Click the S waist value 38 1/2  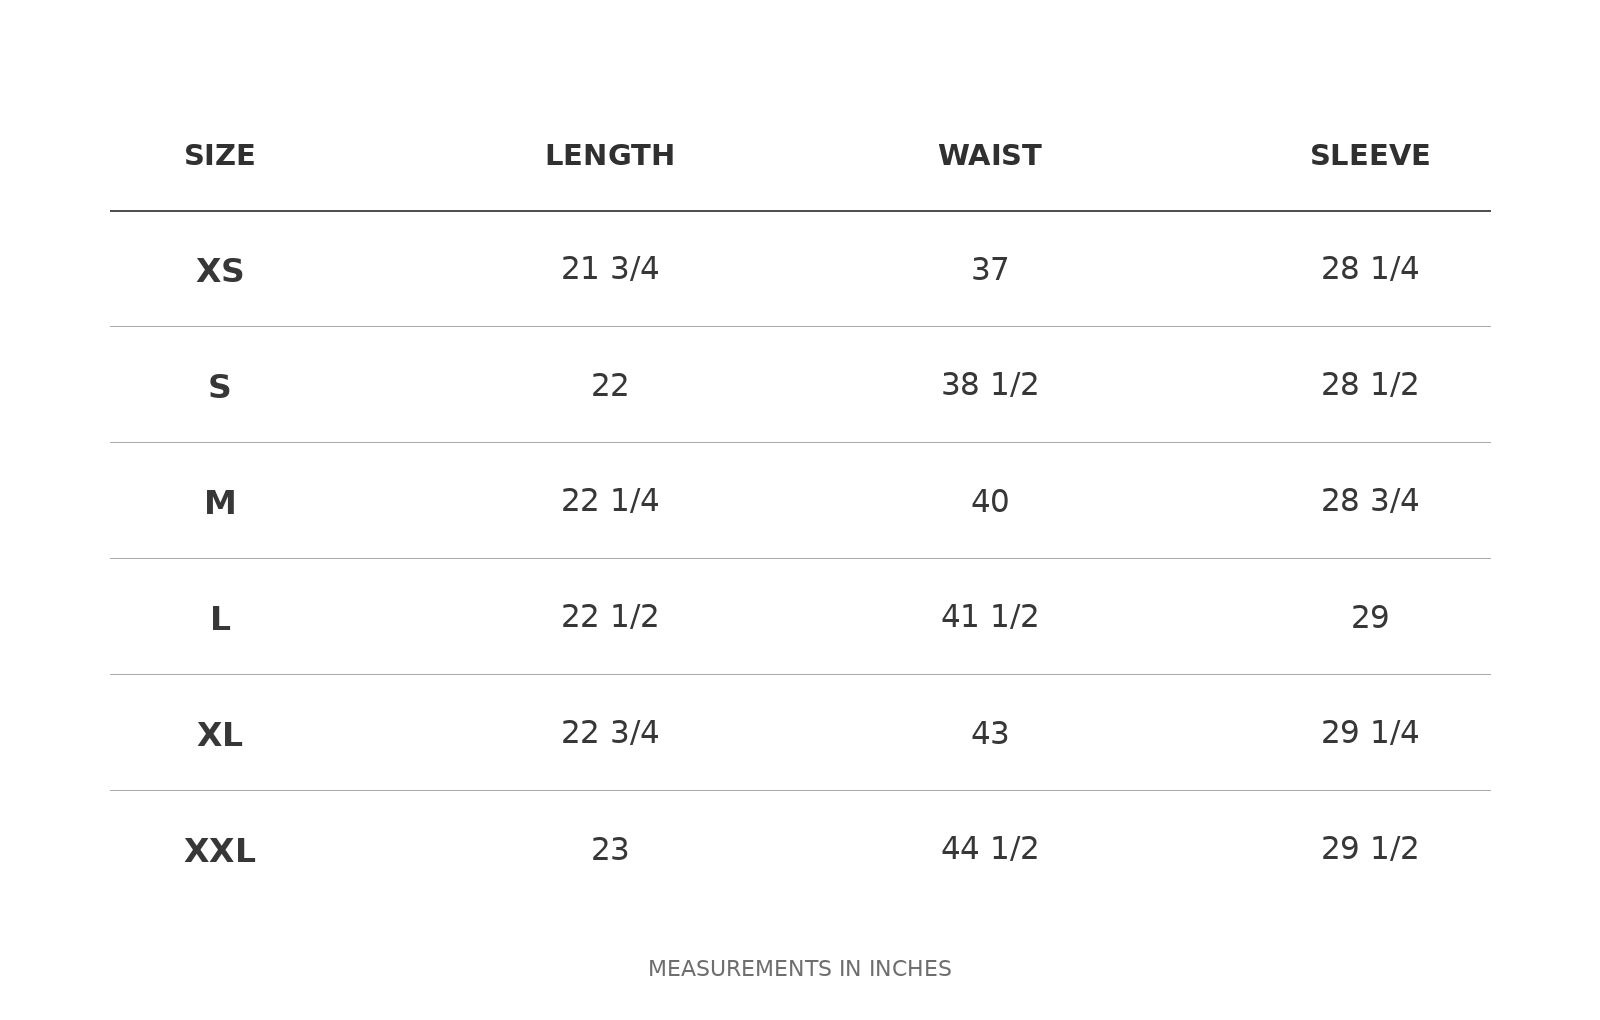coord(990,385)
